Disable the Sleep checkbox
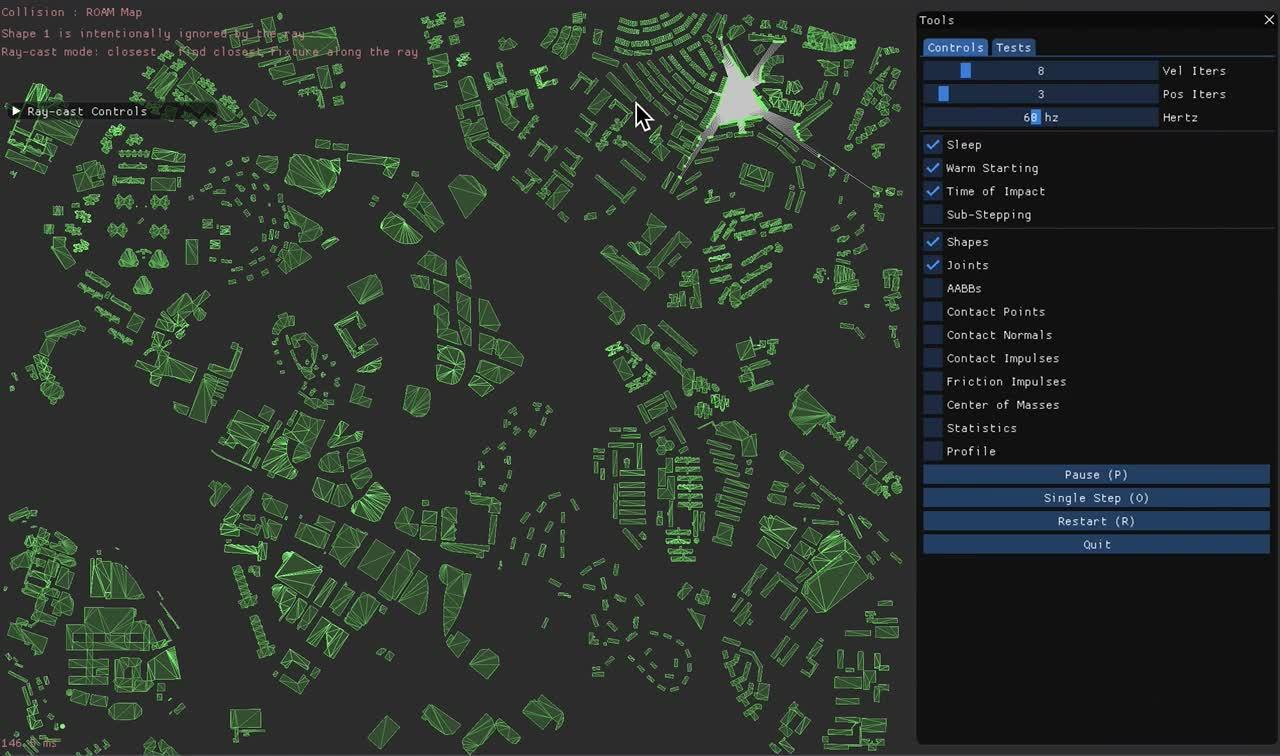The height and width of the screenshot is (756, 1280). [x=933, y=145]
